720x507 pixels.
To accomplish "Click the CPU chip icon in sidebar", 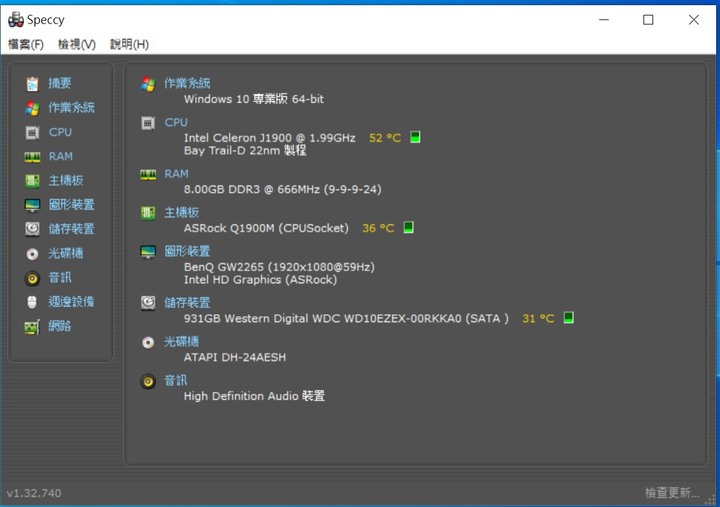I will click(x=32, y=133).
